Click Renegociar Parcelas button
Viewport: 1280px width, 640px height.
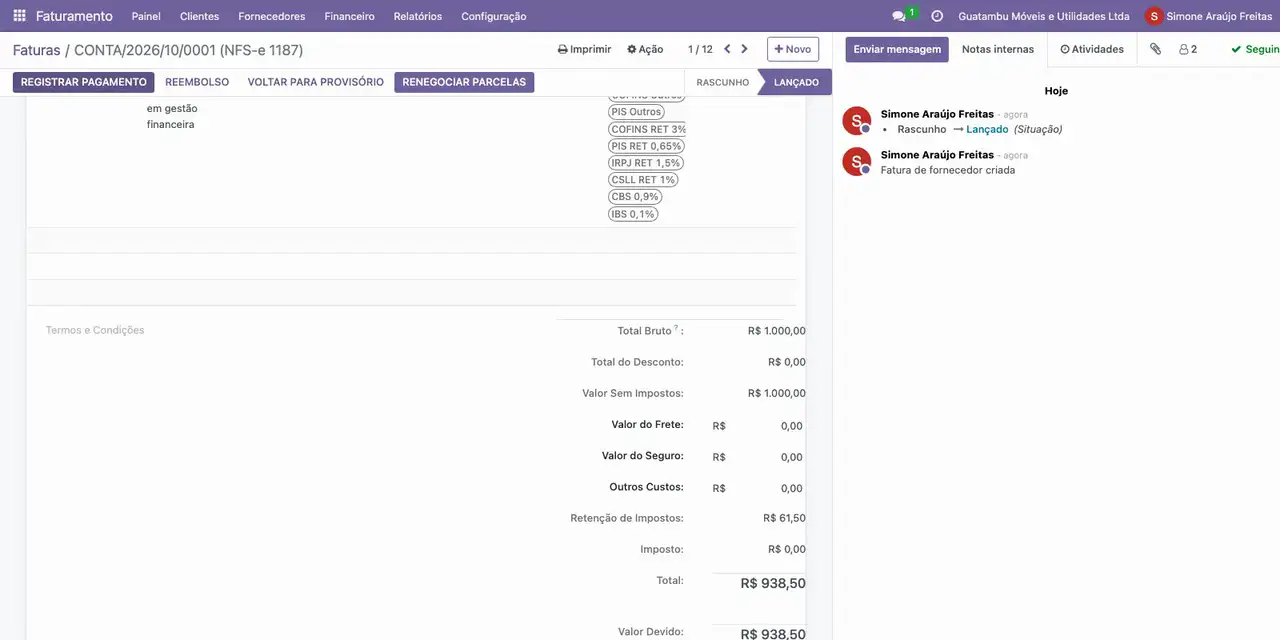pyautogui.click(x=464, y=82)
